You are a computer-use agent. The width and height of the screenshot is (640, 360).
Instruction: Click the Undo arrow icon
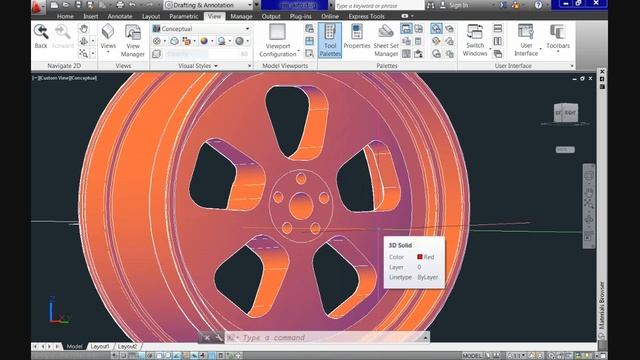[132, 5]
